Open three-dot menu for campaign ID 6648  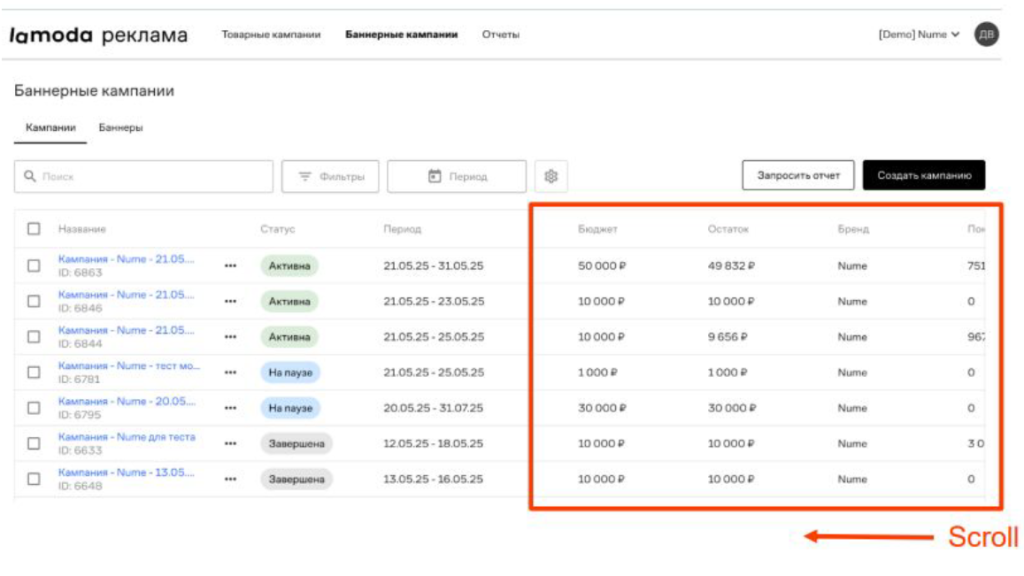coord(231,479)
